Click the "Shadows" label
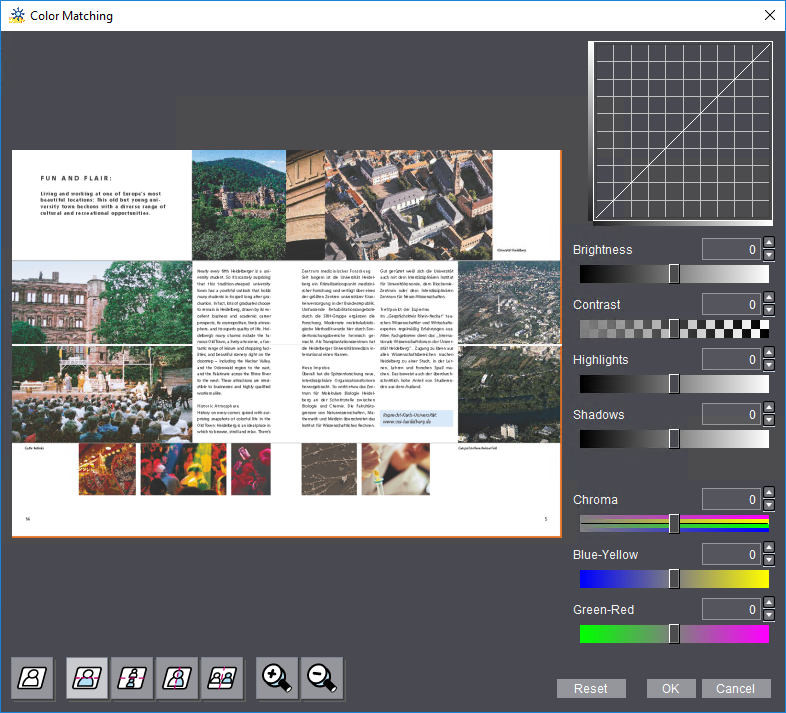The height and width of the screenshot is (713, 786). coord(599,415)
